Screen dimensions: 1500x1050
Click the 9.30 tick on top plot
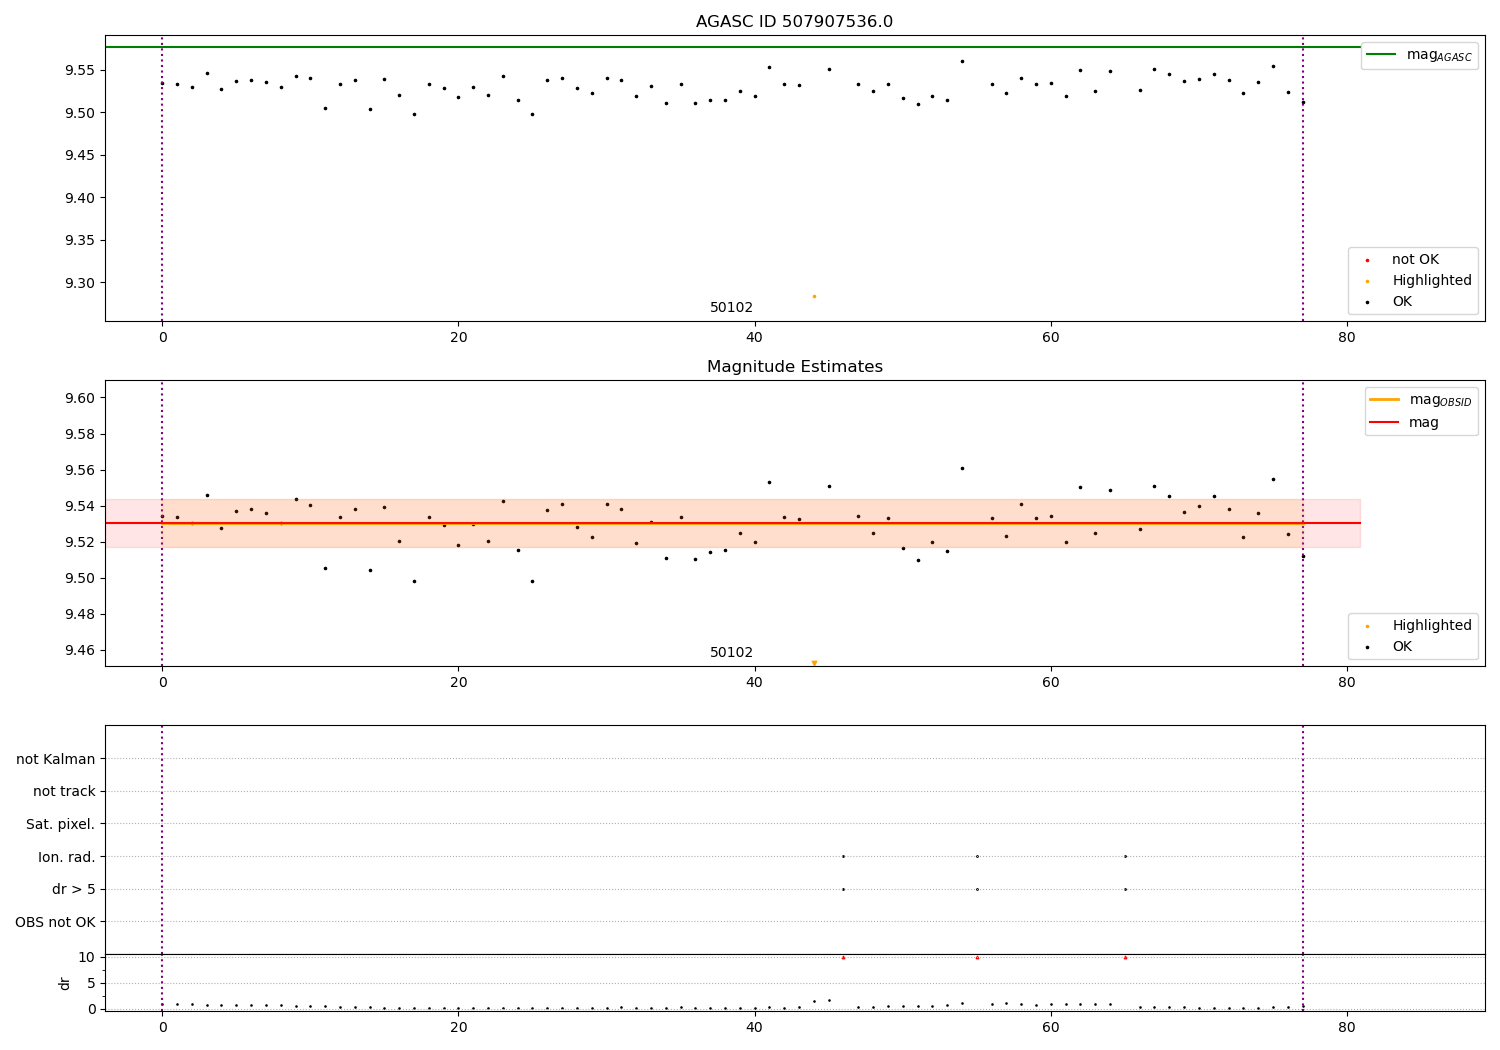[78, 283]
